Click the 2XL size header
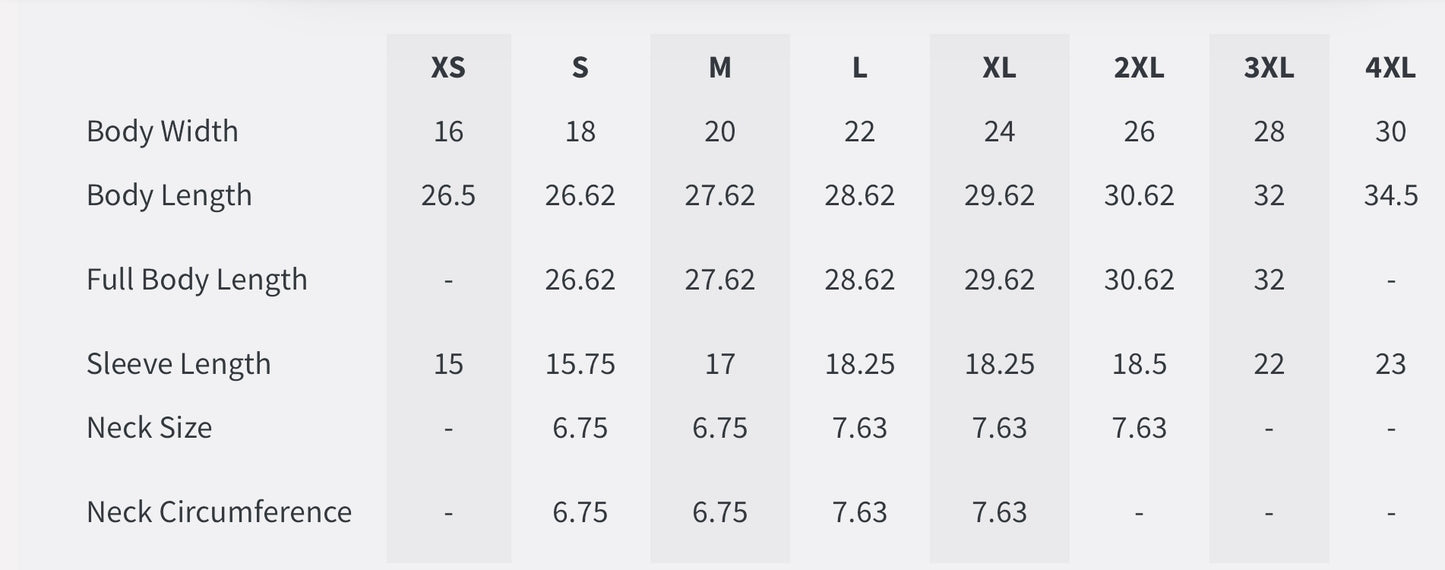 point(1139,68)
